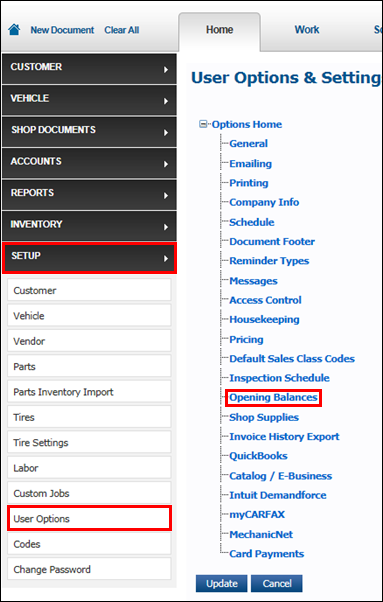The width and height of the screenshot is (383, 602).
Task: Open Document Footer options
Action: pyautogui.click(x=272, y=241)
